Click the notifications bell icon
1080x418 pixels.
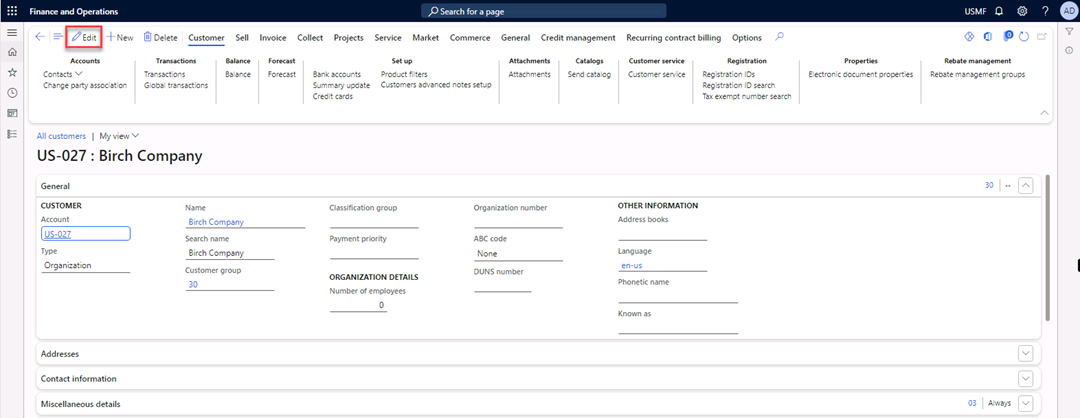(x=999, y=11)
